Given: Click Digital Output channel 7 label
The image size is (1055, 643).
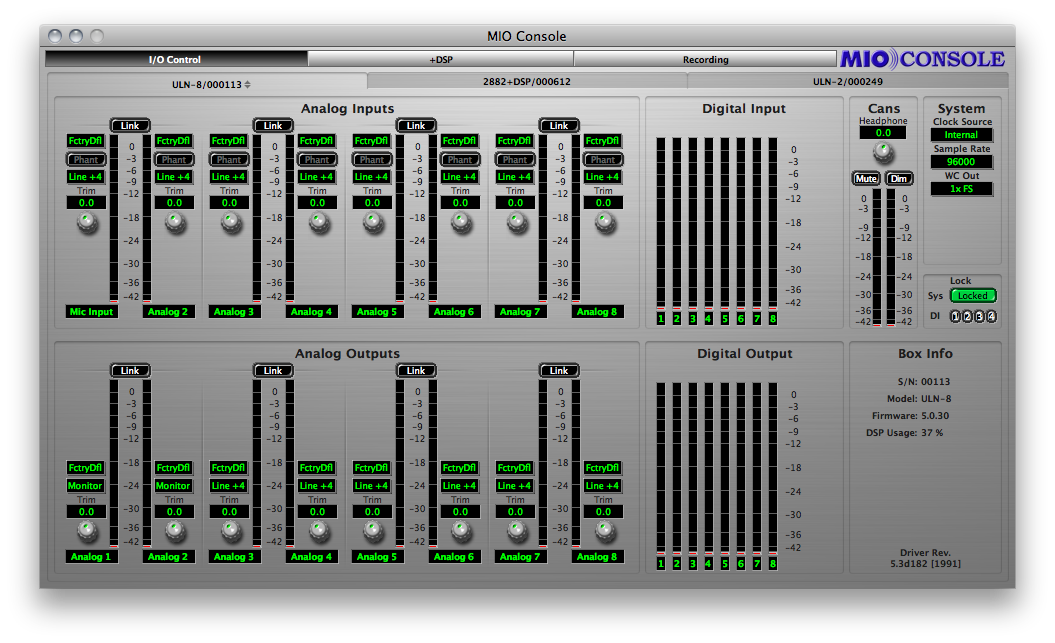Looking at the screenshot, I should [757, 564].
